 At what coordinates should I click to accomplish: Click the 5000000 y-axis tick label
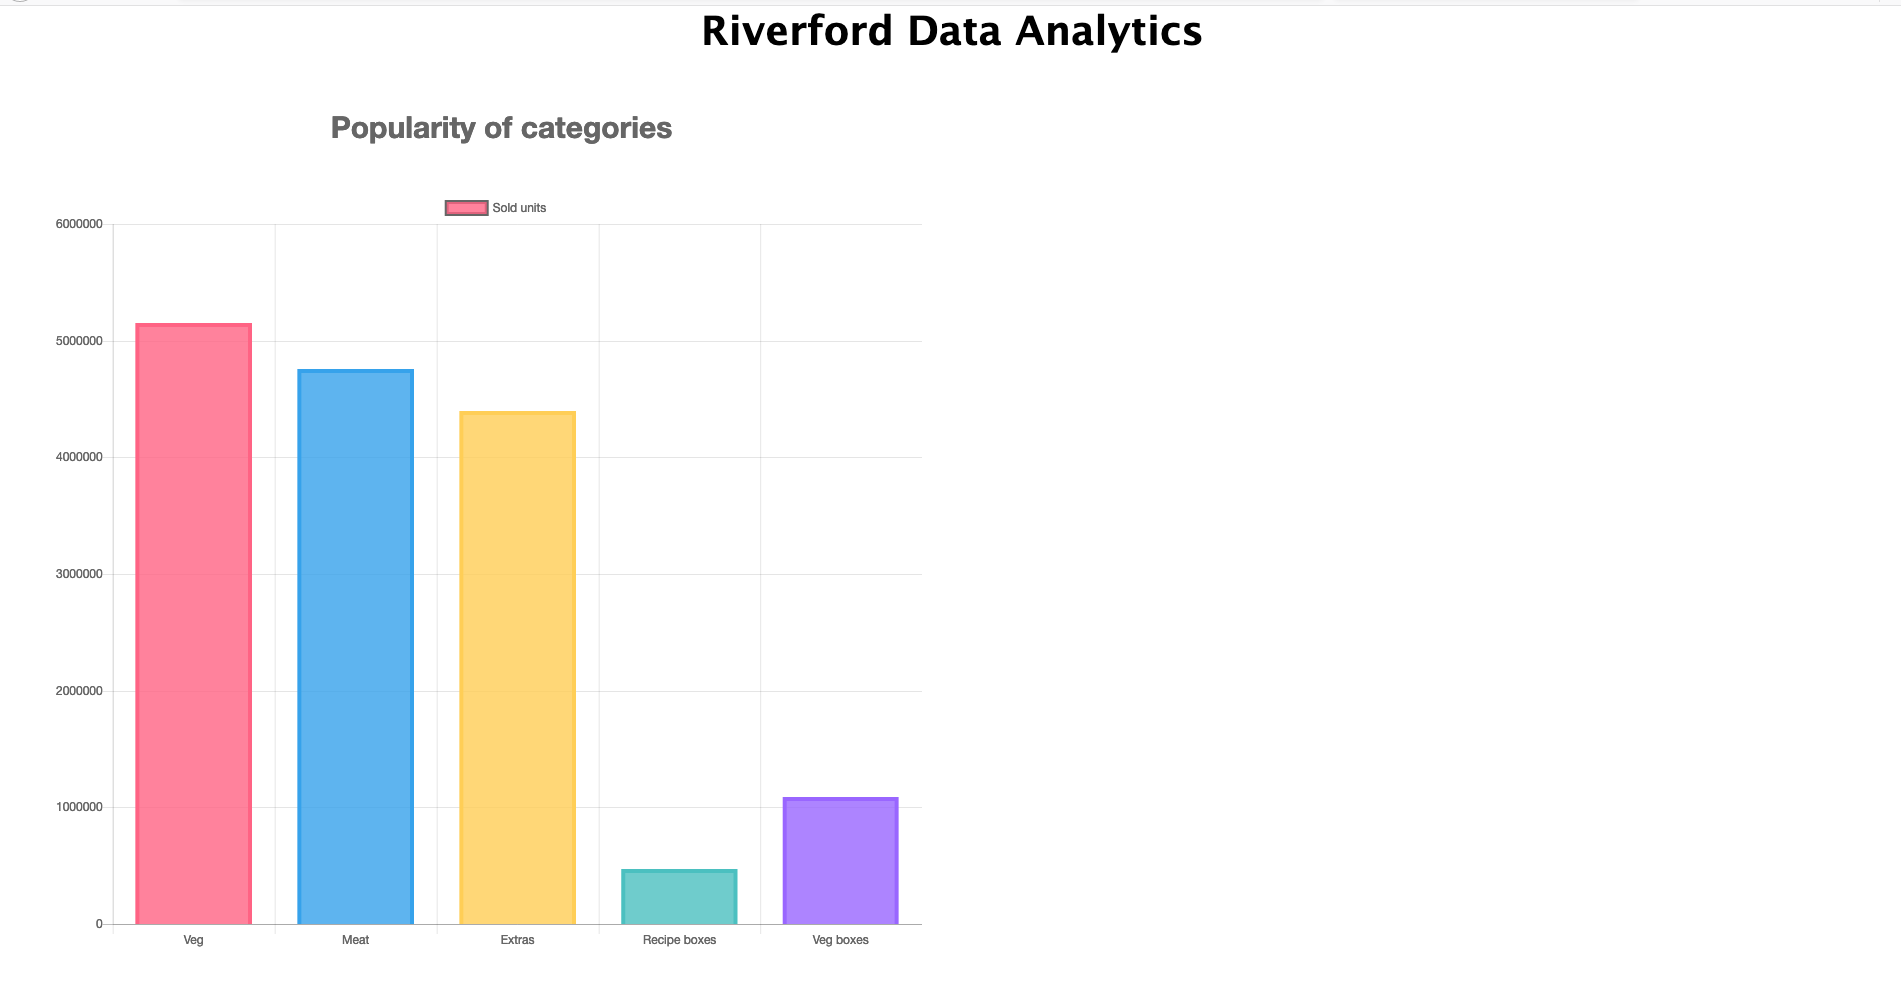(x=79, y=341)
